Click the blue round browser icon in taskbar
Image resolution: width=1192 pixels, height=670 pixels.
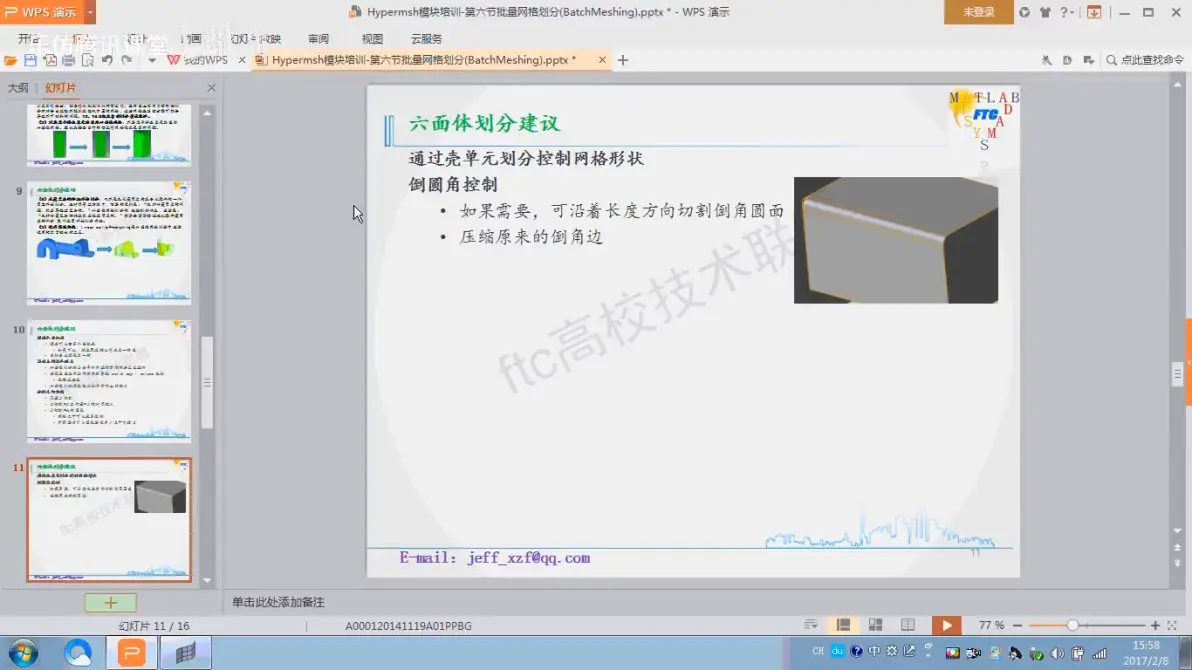[78, 653]
